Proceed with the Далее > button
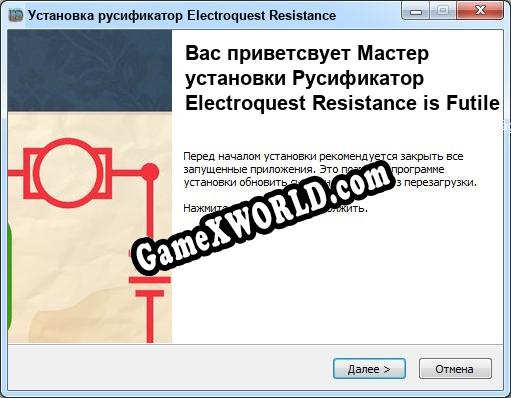This screenshot has width=511, height=398. (x=369, y=369)
